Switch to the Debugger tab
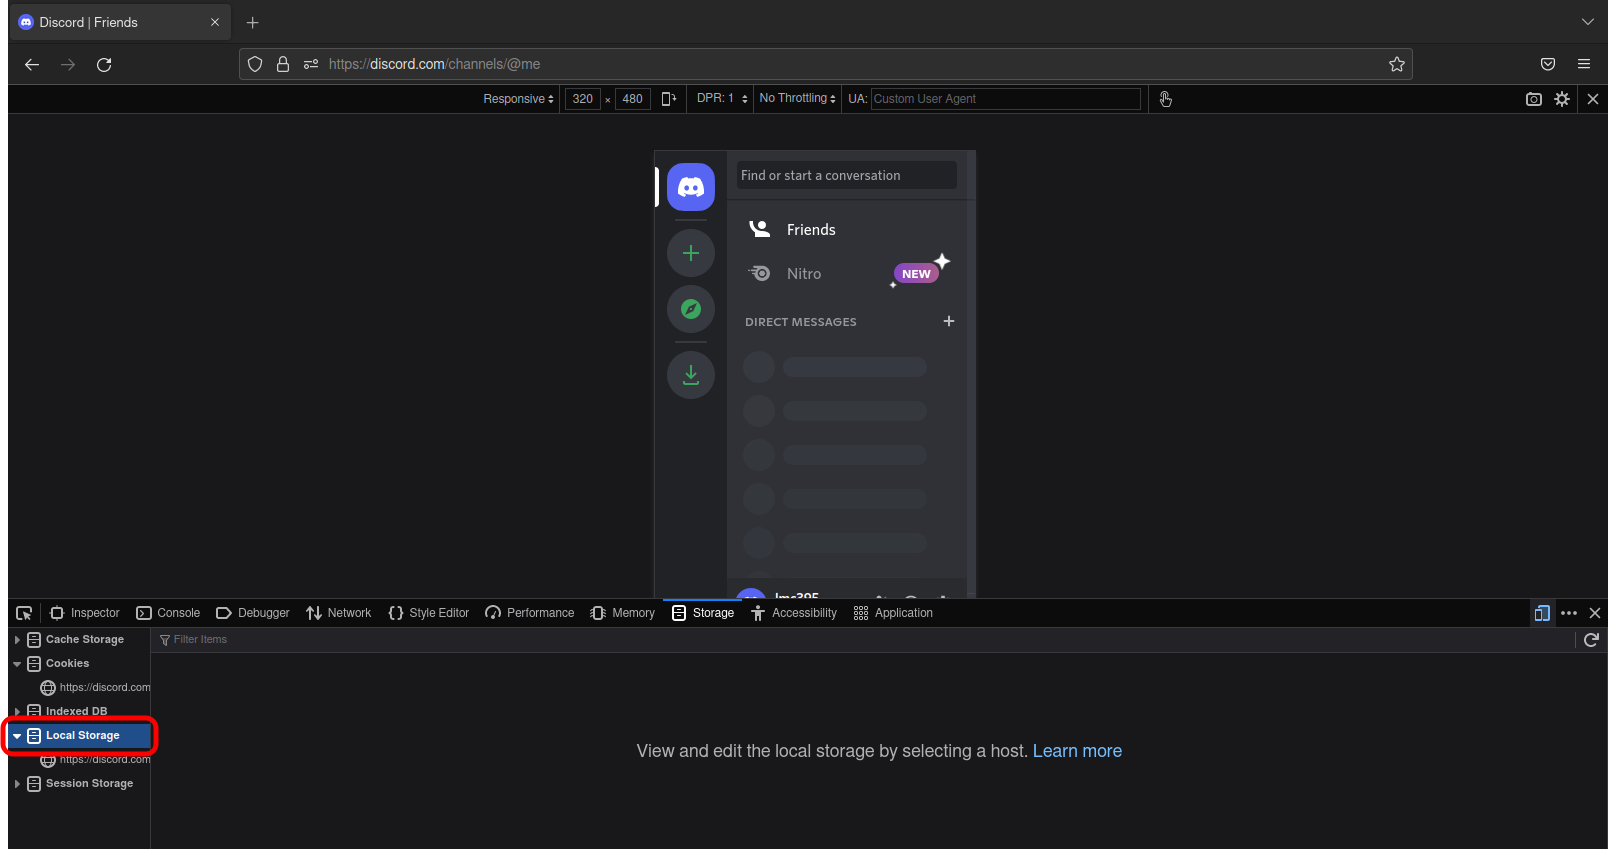The width and height of the screenshot is (1608, 849). tap(253, 613)
